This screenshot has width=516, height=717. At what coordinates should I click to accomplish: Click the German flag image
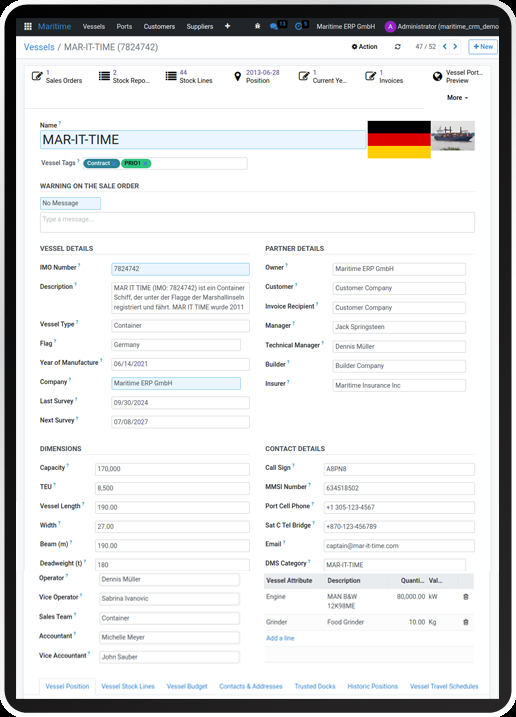[x=399, y=139]
